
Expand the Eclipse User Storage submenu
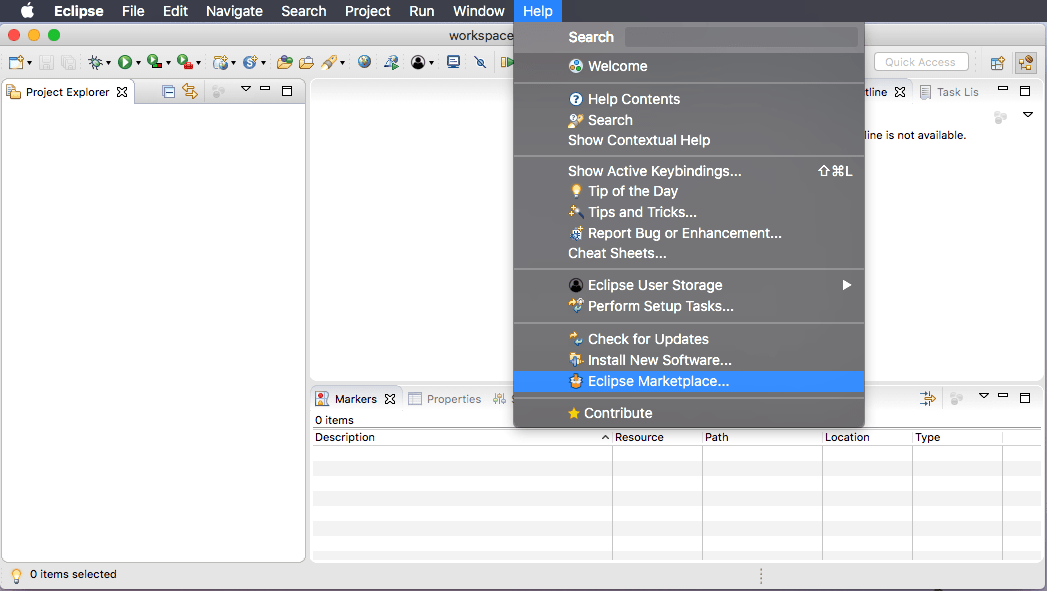click(x=846, y=285)
